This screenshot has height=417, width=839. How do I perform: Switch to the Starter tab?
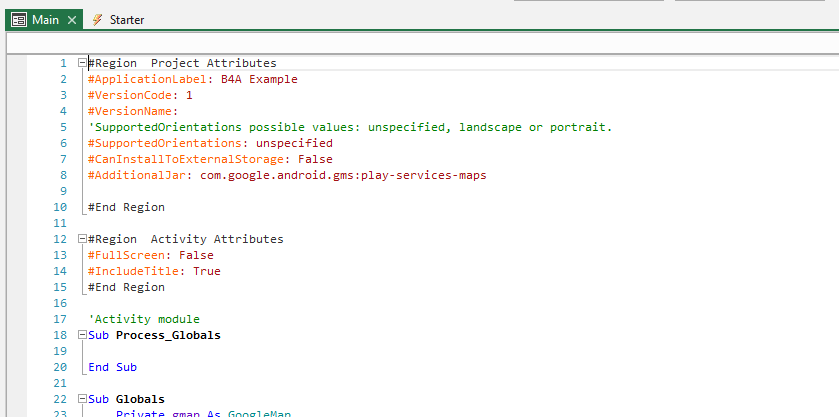pos(126,20)
